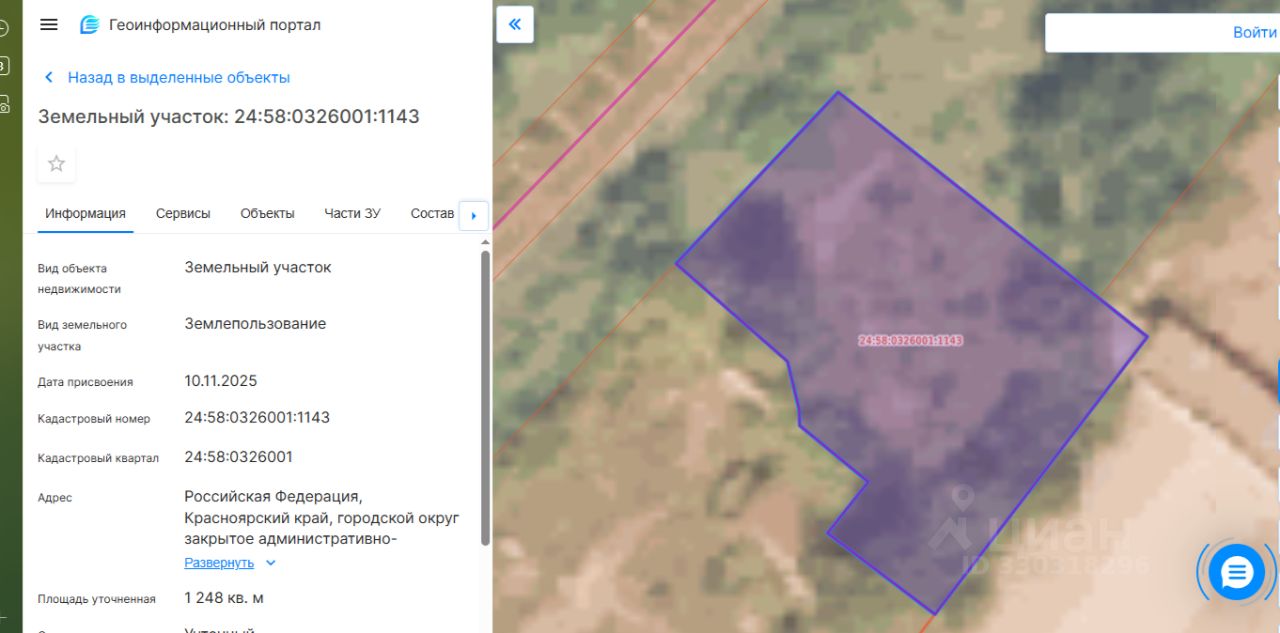Expand full address via Развернуть

(219, 563)
